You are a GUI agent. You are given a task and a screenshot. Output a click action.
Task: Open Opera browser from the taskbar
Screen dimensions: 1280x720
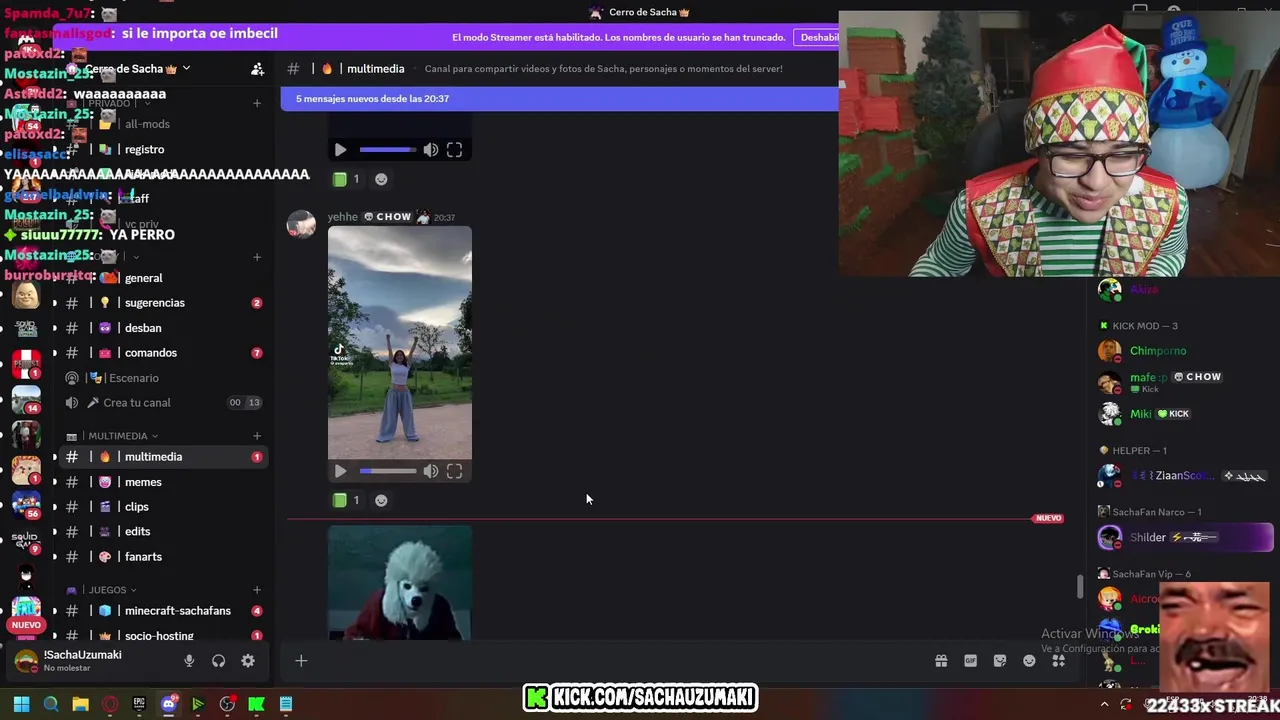(110, 704)
